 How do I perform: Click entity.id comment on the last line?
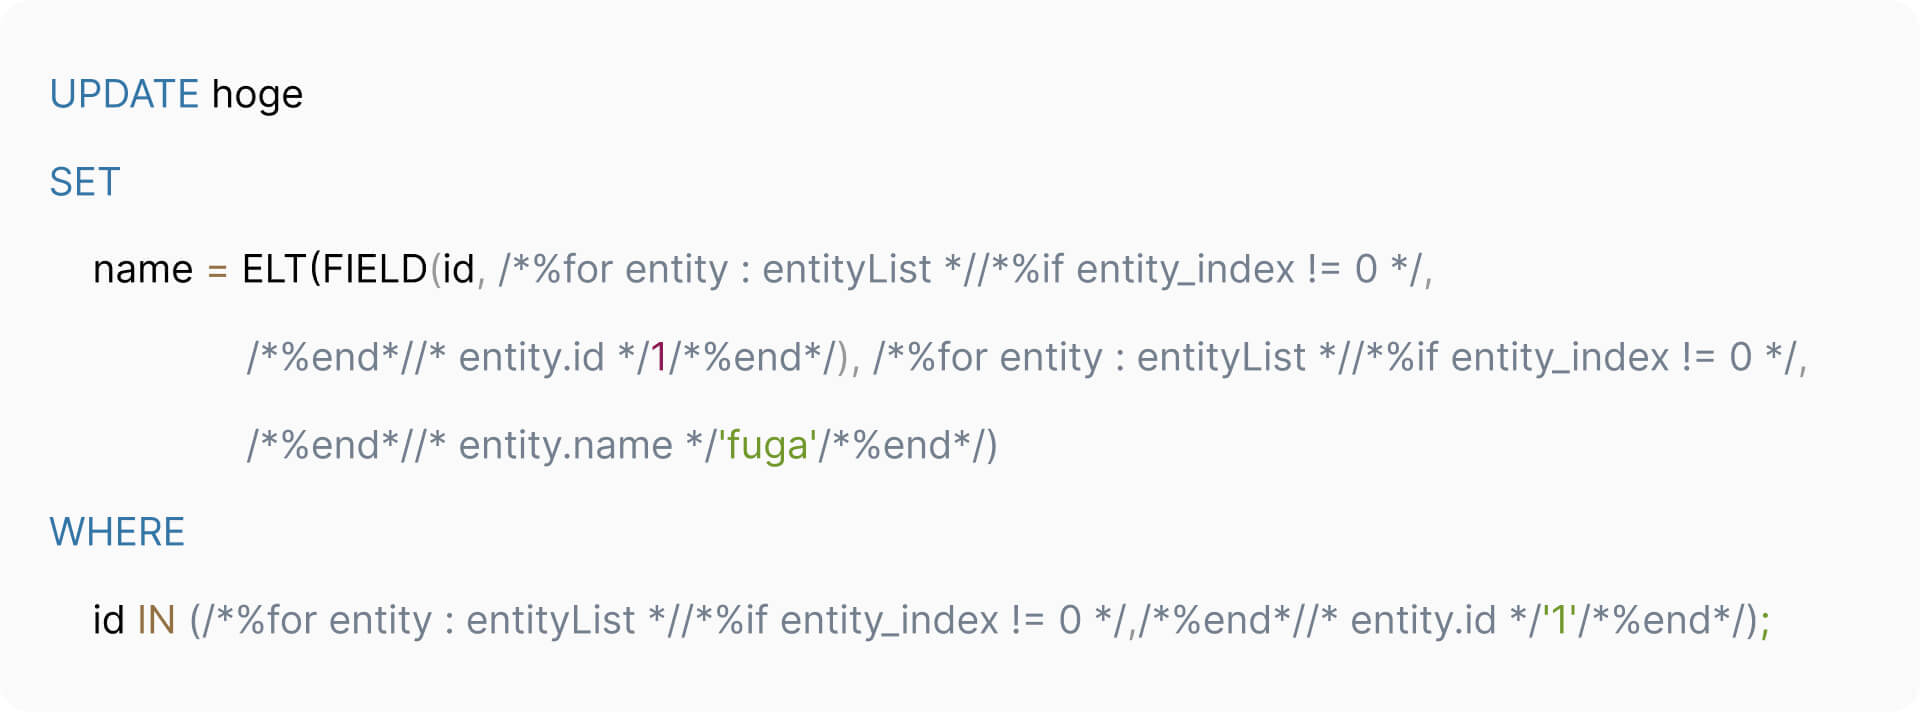[1423, 620]
